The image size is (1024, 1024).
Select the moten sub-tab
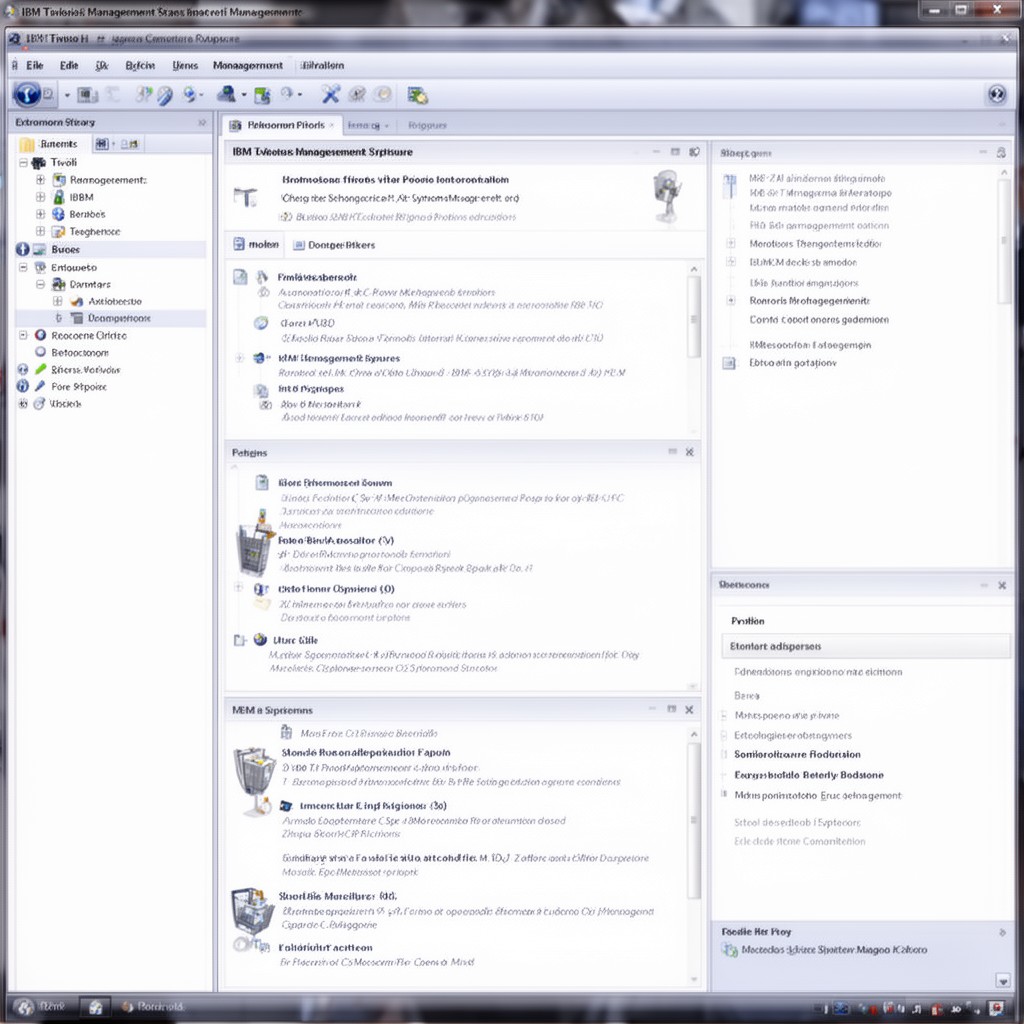[x=256, y=244]
